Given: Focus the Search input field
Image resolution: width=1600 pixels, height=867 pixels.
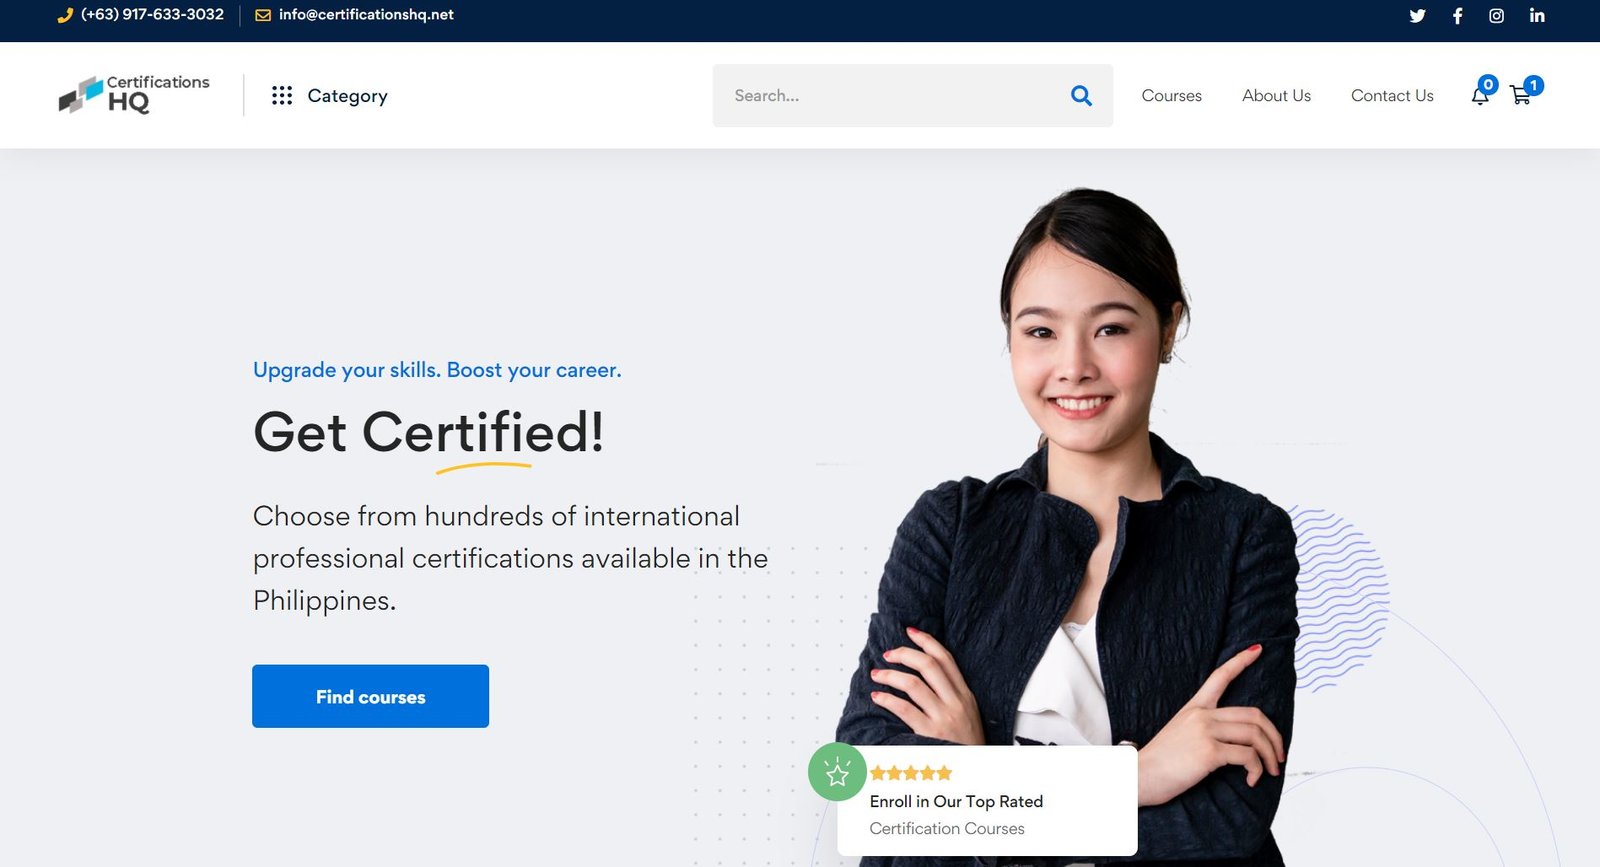Looking at the screenshot, I should (890, 96).
